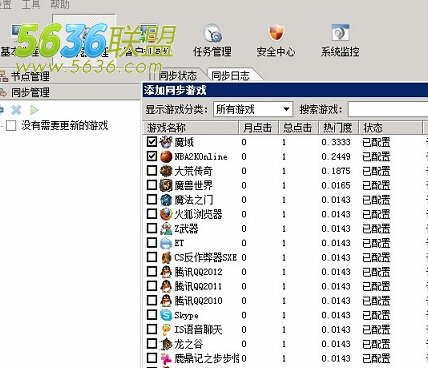Check the 魔兽世界 checkbox
Viewport: 428px width, 368px height.
(152, 185)
